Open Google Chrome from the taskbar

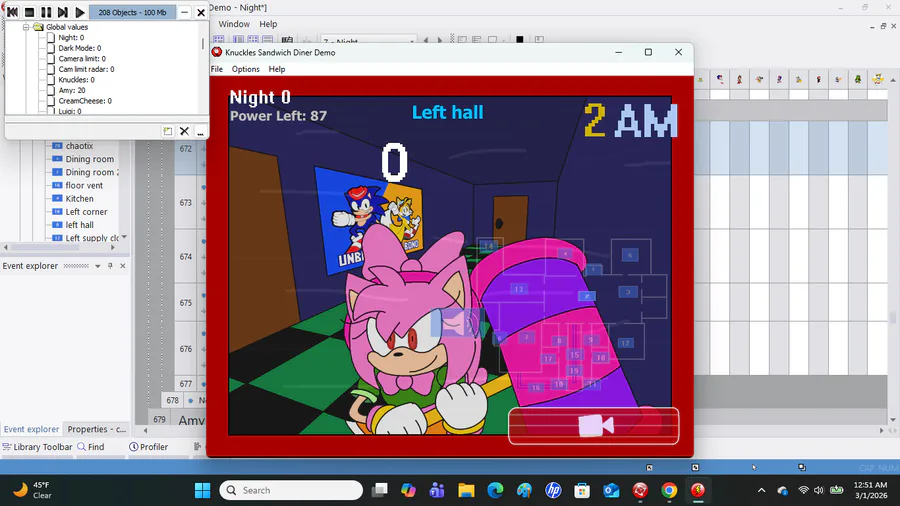click(669, 491)
